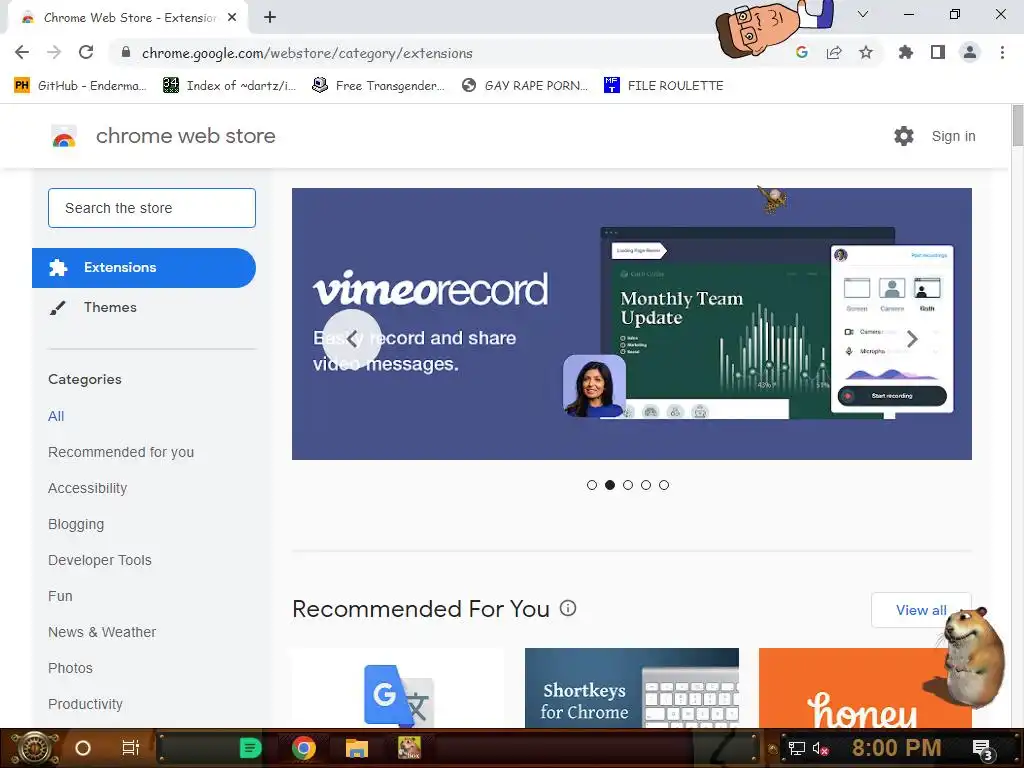Click View all recommended extensions
This screenshot has width=1024, height=768.
click(x=921, y=610)
